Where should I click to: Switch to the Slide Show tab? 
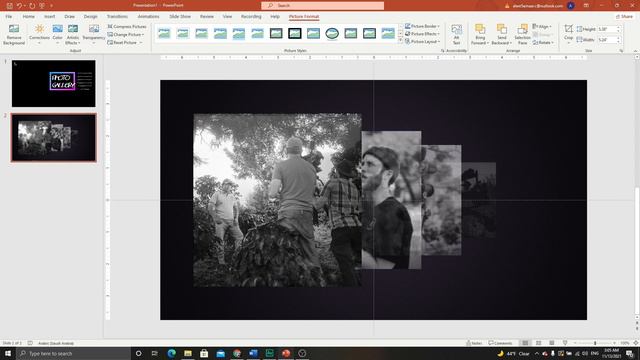(180, 16)
